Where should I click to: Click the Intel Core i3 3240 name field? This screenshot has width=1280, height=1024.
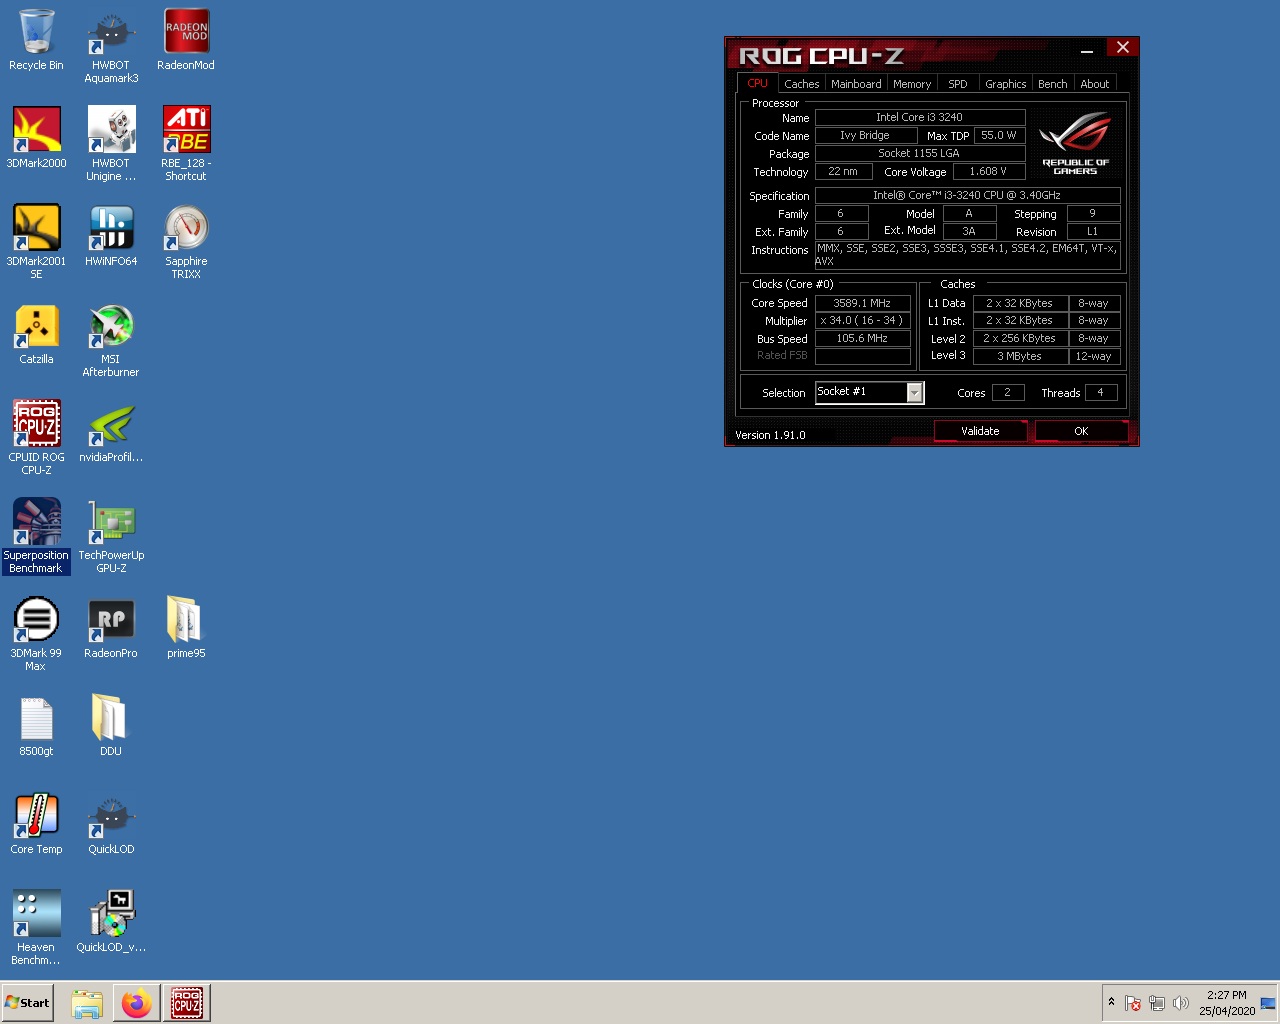tap(920, 117)
